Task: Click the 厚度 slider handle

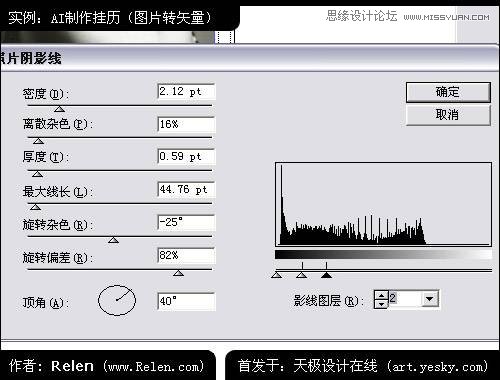Action: tap(37, 174)
